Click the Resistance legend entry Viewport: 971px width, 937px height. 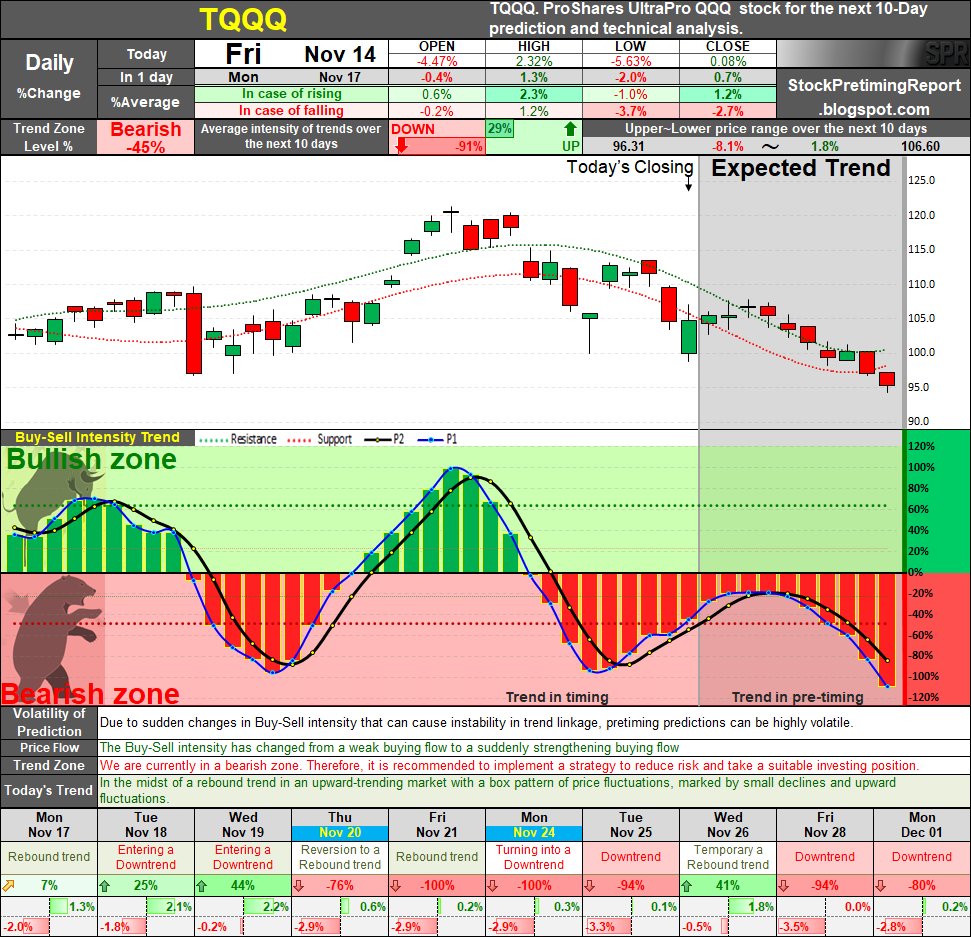[238, 439]
